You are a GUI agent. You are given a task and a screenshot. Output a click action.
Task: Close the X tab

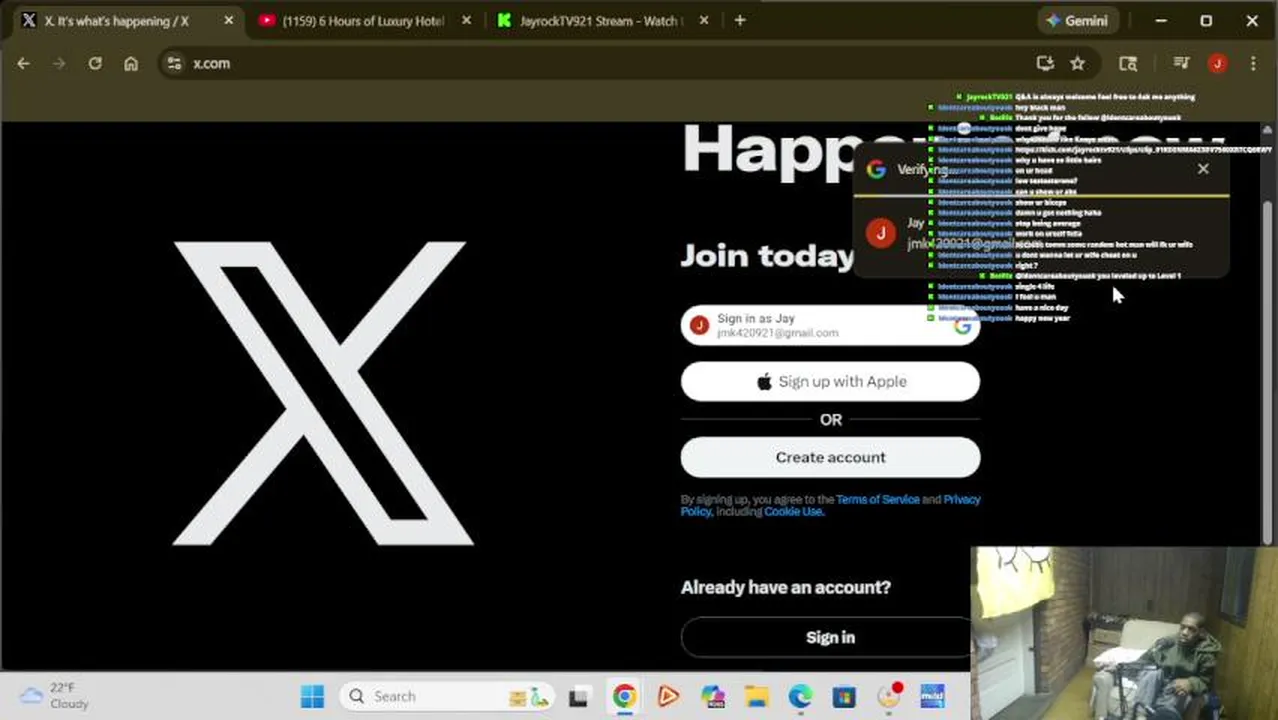coord(229,20)
